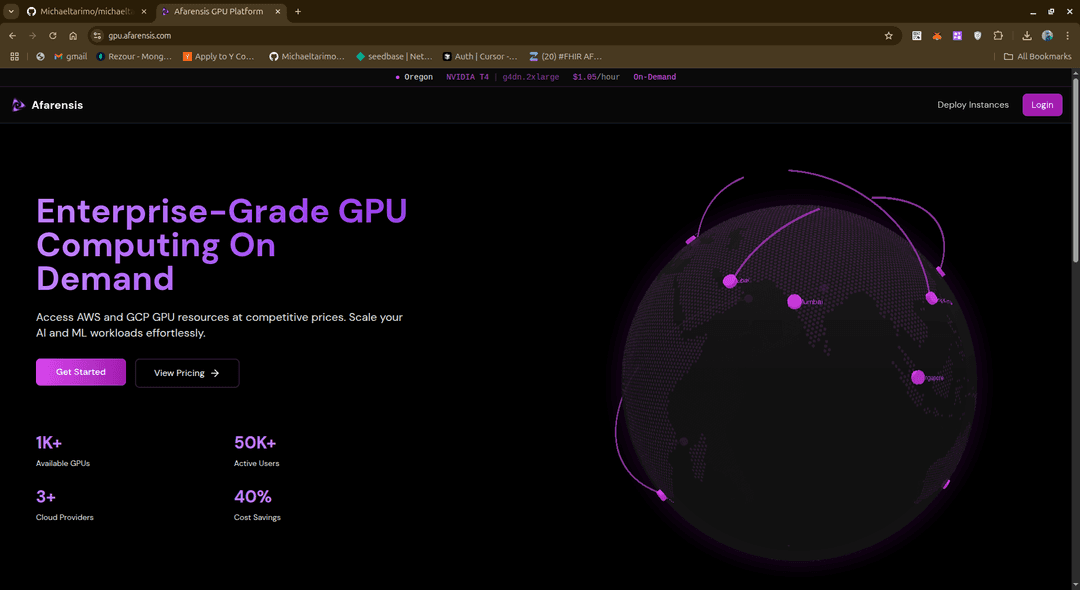Click the Get Started button

[x=80, y=372]
